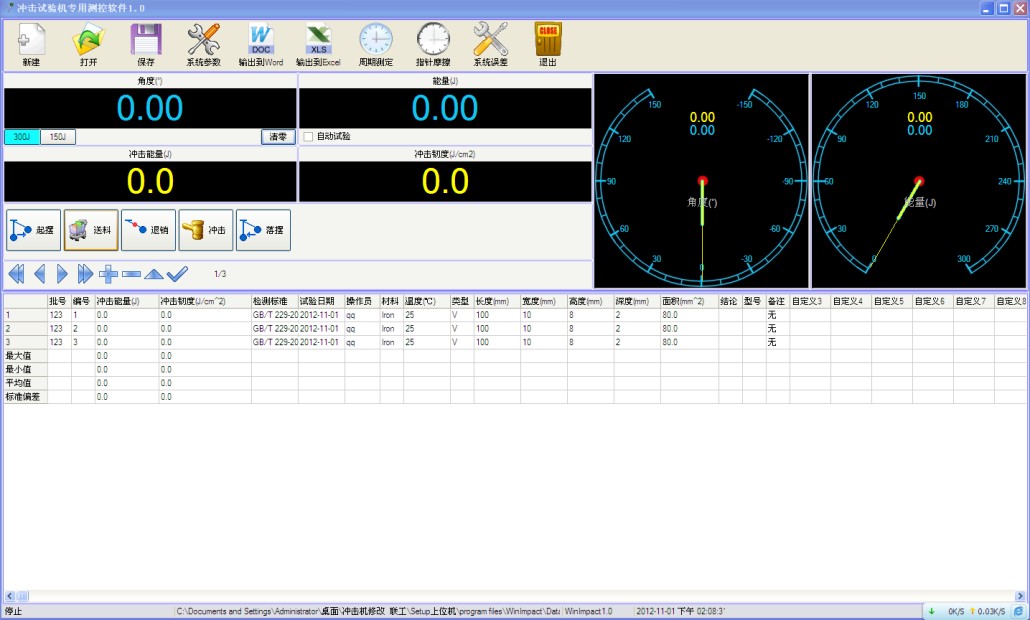Image resolution: width=1030 pixels, height=620 pixels.
Task: Go to next record arrow
Action: pyautogui.click(x=62, y=273)
